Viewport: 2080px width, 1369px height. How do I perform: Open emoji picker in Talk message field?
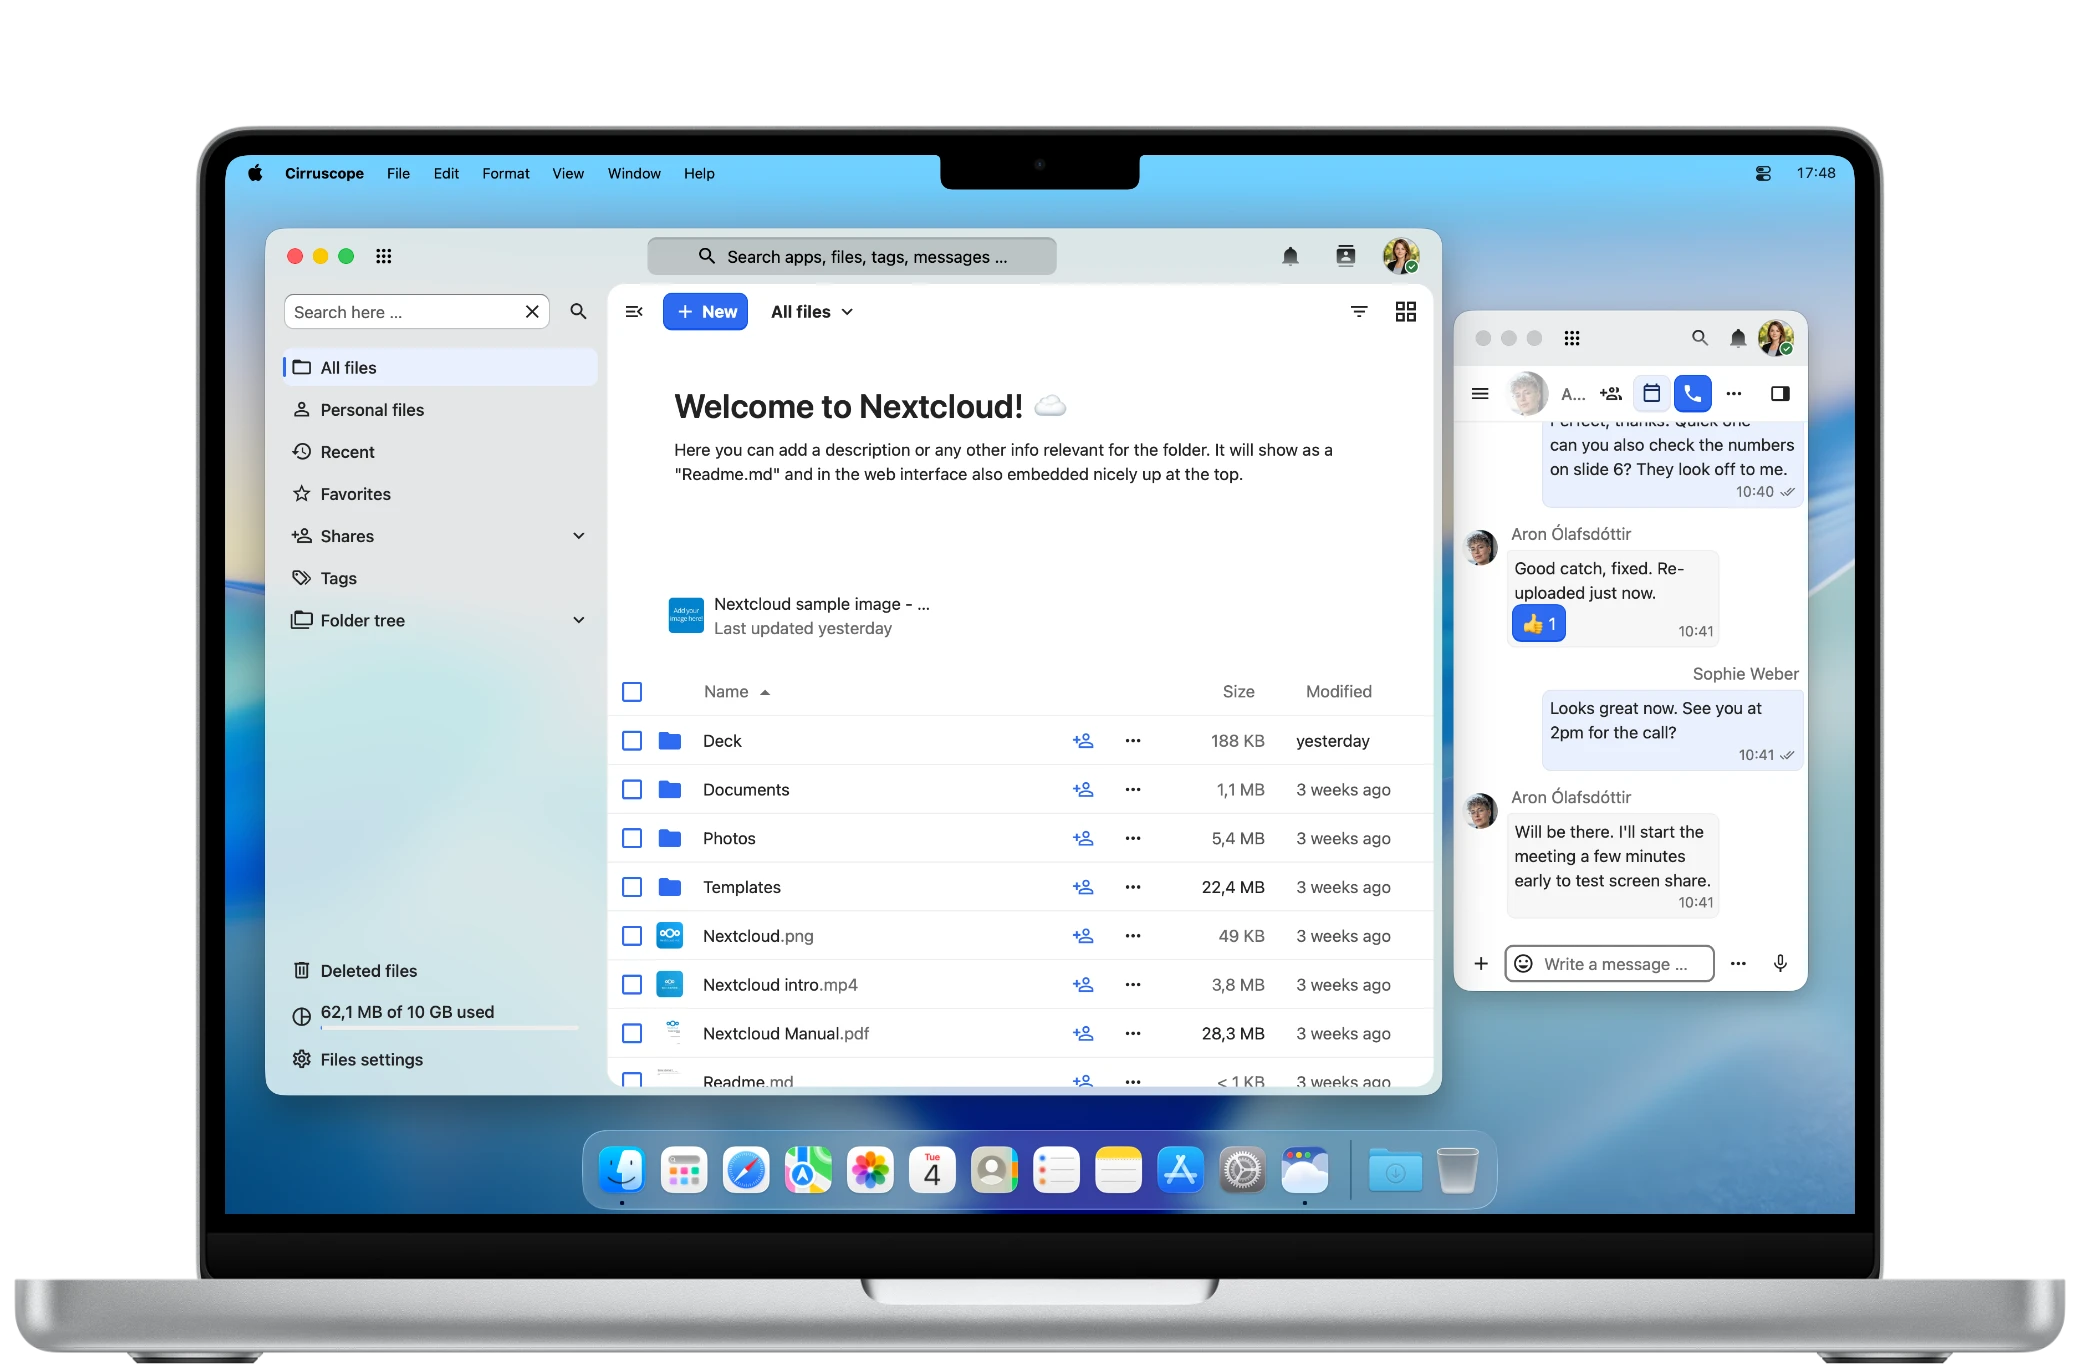pos(1523,963)
